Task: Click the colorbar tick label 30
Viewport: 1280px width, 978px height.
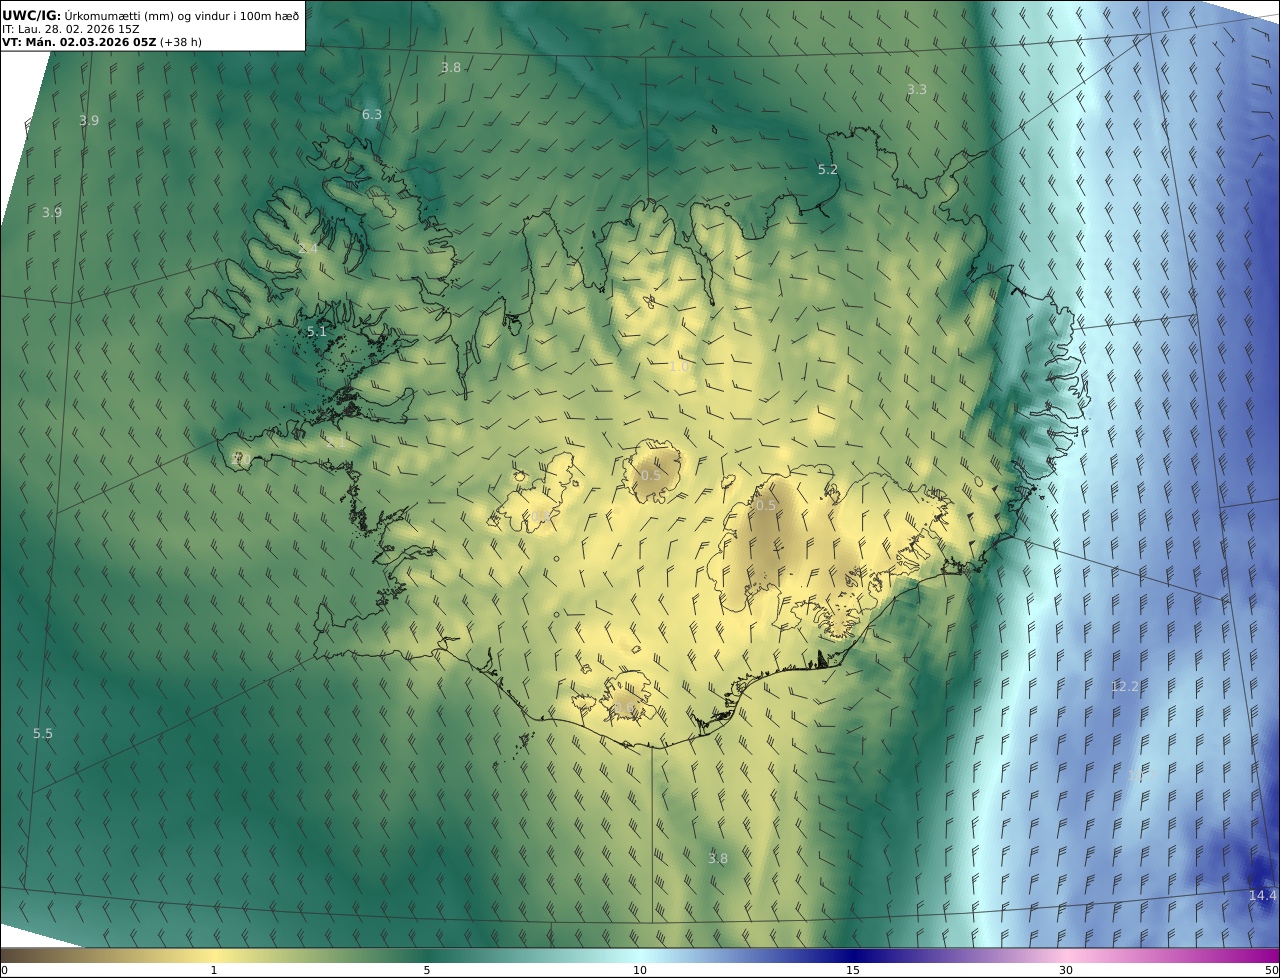Action: pos(1066,970)
